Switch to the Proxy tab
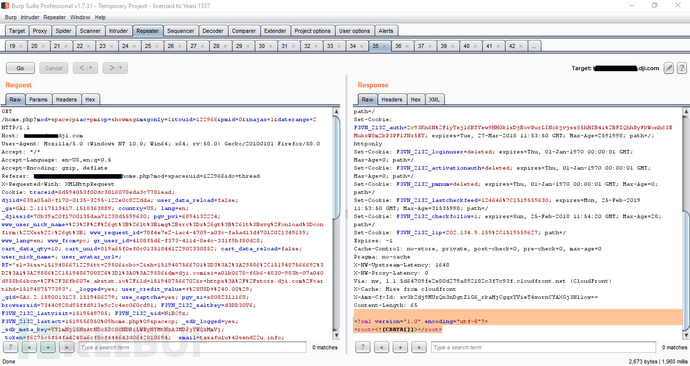Viewport: 690px width, 366px height. click(x=40, y=31)
